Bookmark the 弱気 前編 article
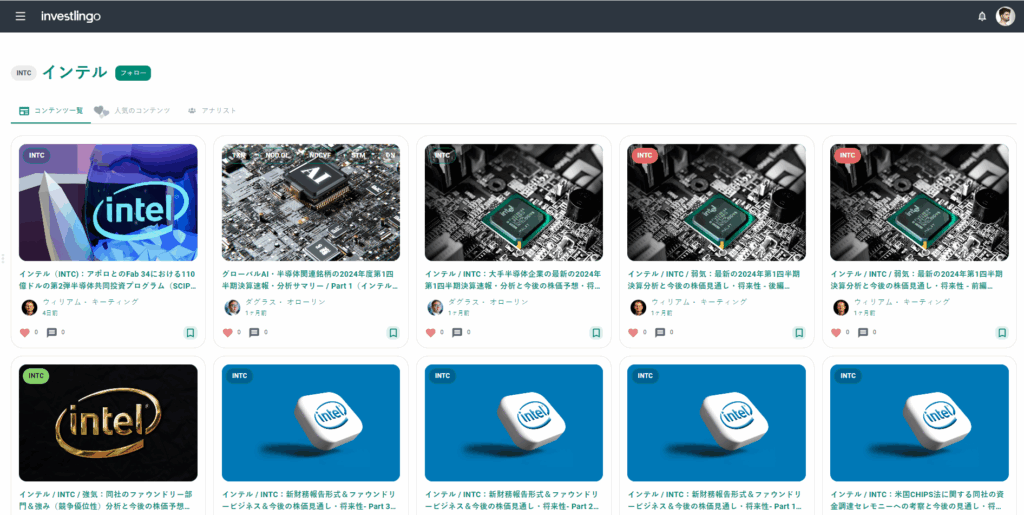Screen dimensions: 1024x515 (x=1002, y=333)
